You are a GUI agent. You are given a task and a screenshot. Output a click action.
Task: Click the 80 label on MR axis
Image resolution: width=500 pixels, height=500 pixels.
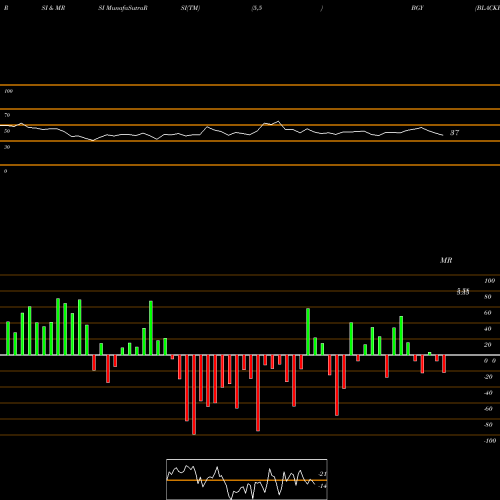(488, 297)
